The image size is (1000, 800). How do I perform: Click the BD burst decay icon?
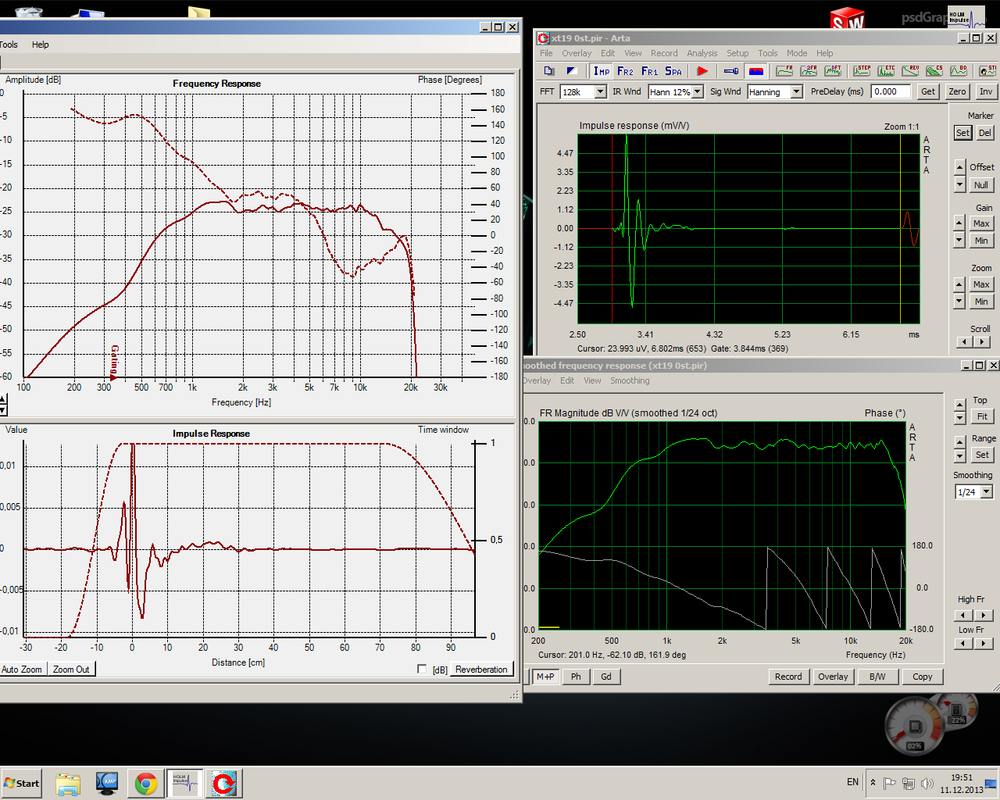pyautogui.click(x=959, y=71)
